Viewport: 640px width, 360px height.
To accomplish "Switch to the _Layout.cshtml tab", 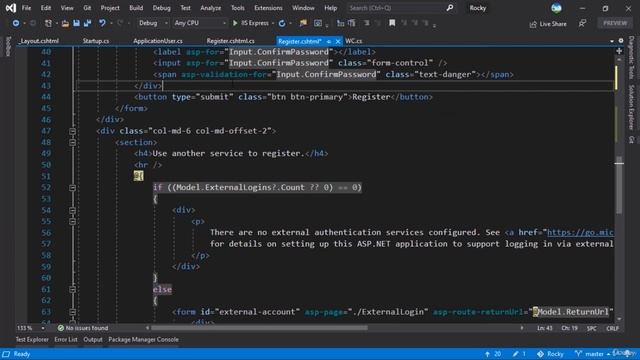I will 39,41.
